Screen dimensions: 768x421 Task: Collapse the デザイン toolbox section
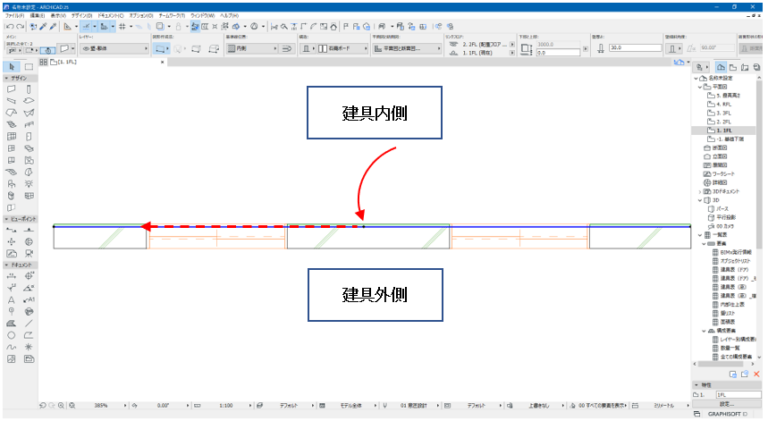pos(6,78)
